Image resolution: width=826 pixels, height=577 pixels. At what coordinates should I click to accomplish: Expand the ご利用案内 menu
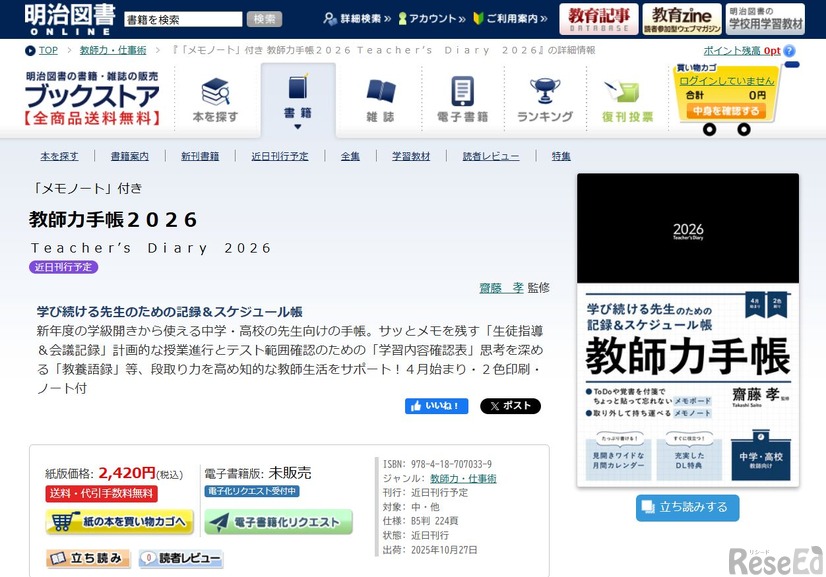point(510,19)
